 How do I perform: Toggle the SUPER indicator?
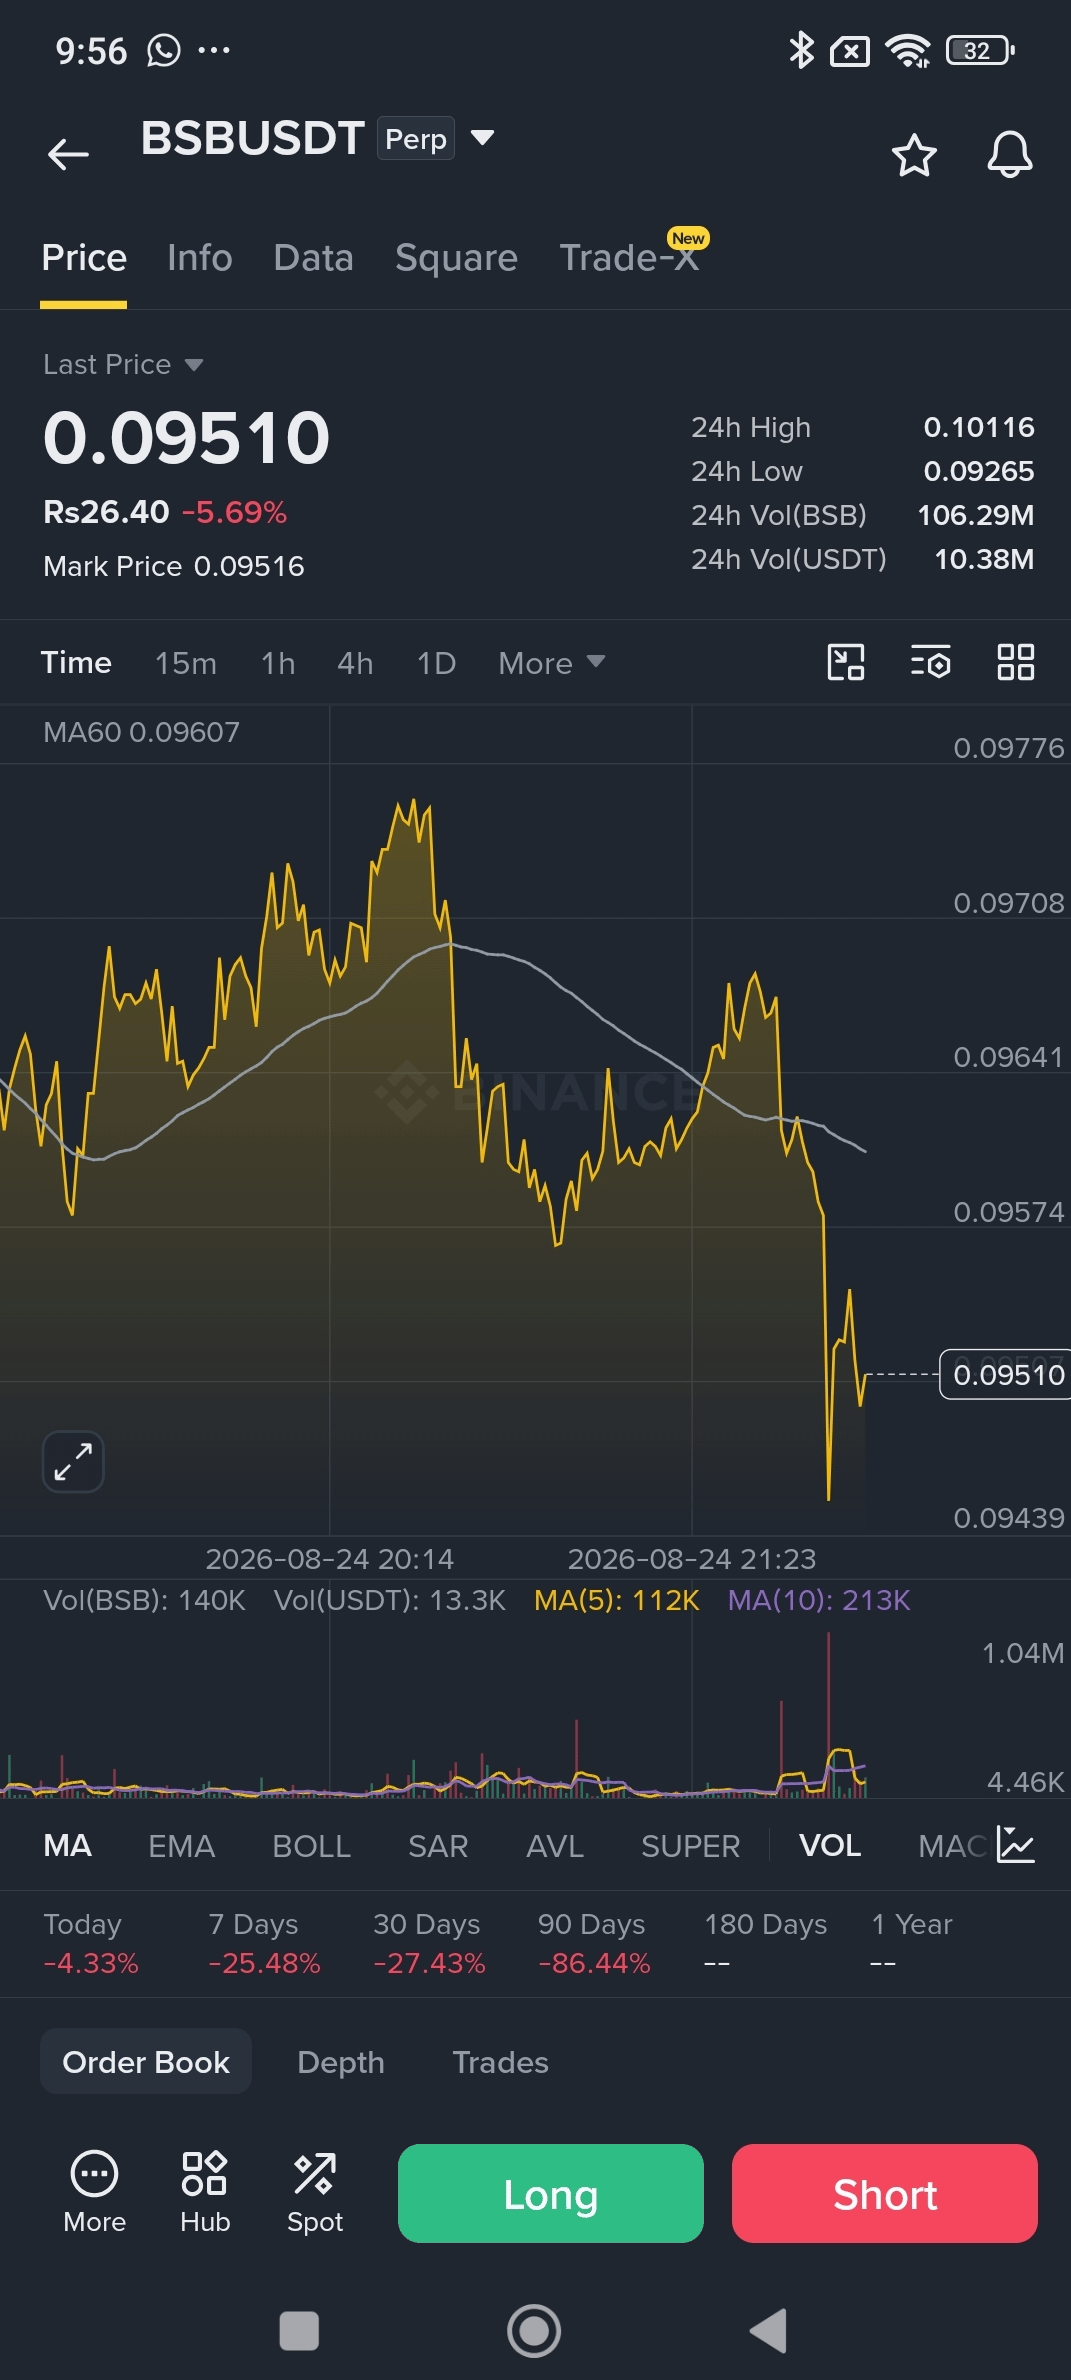click(690, 1845)
